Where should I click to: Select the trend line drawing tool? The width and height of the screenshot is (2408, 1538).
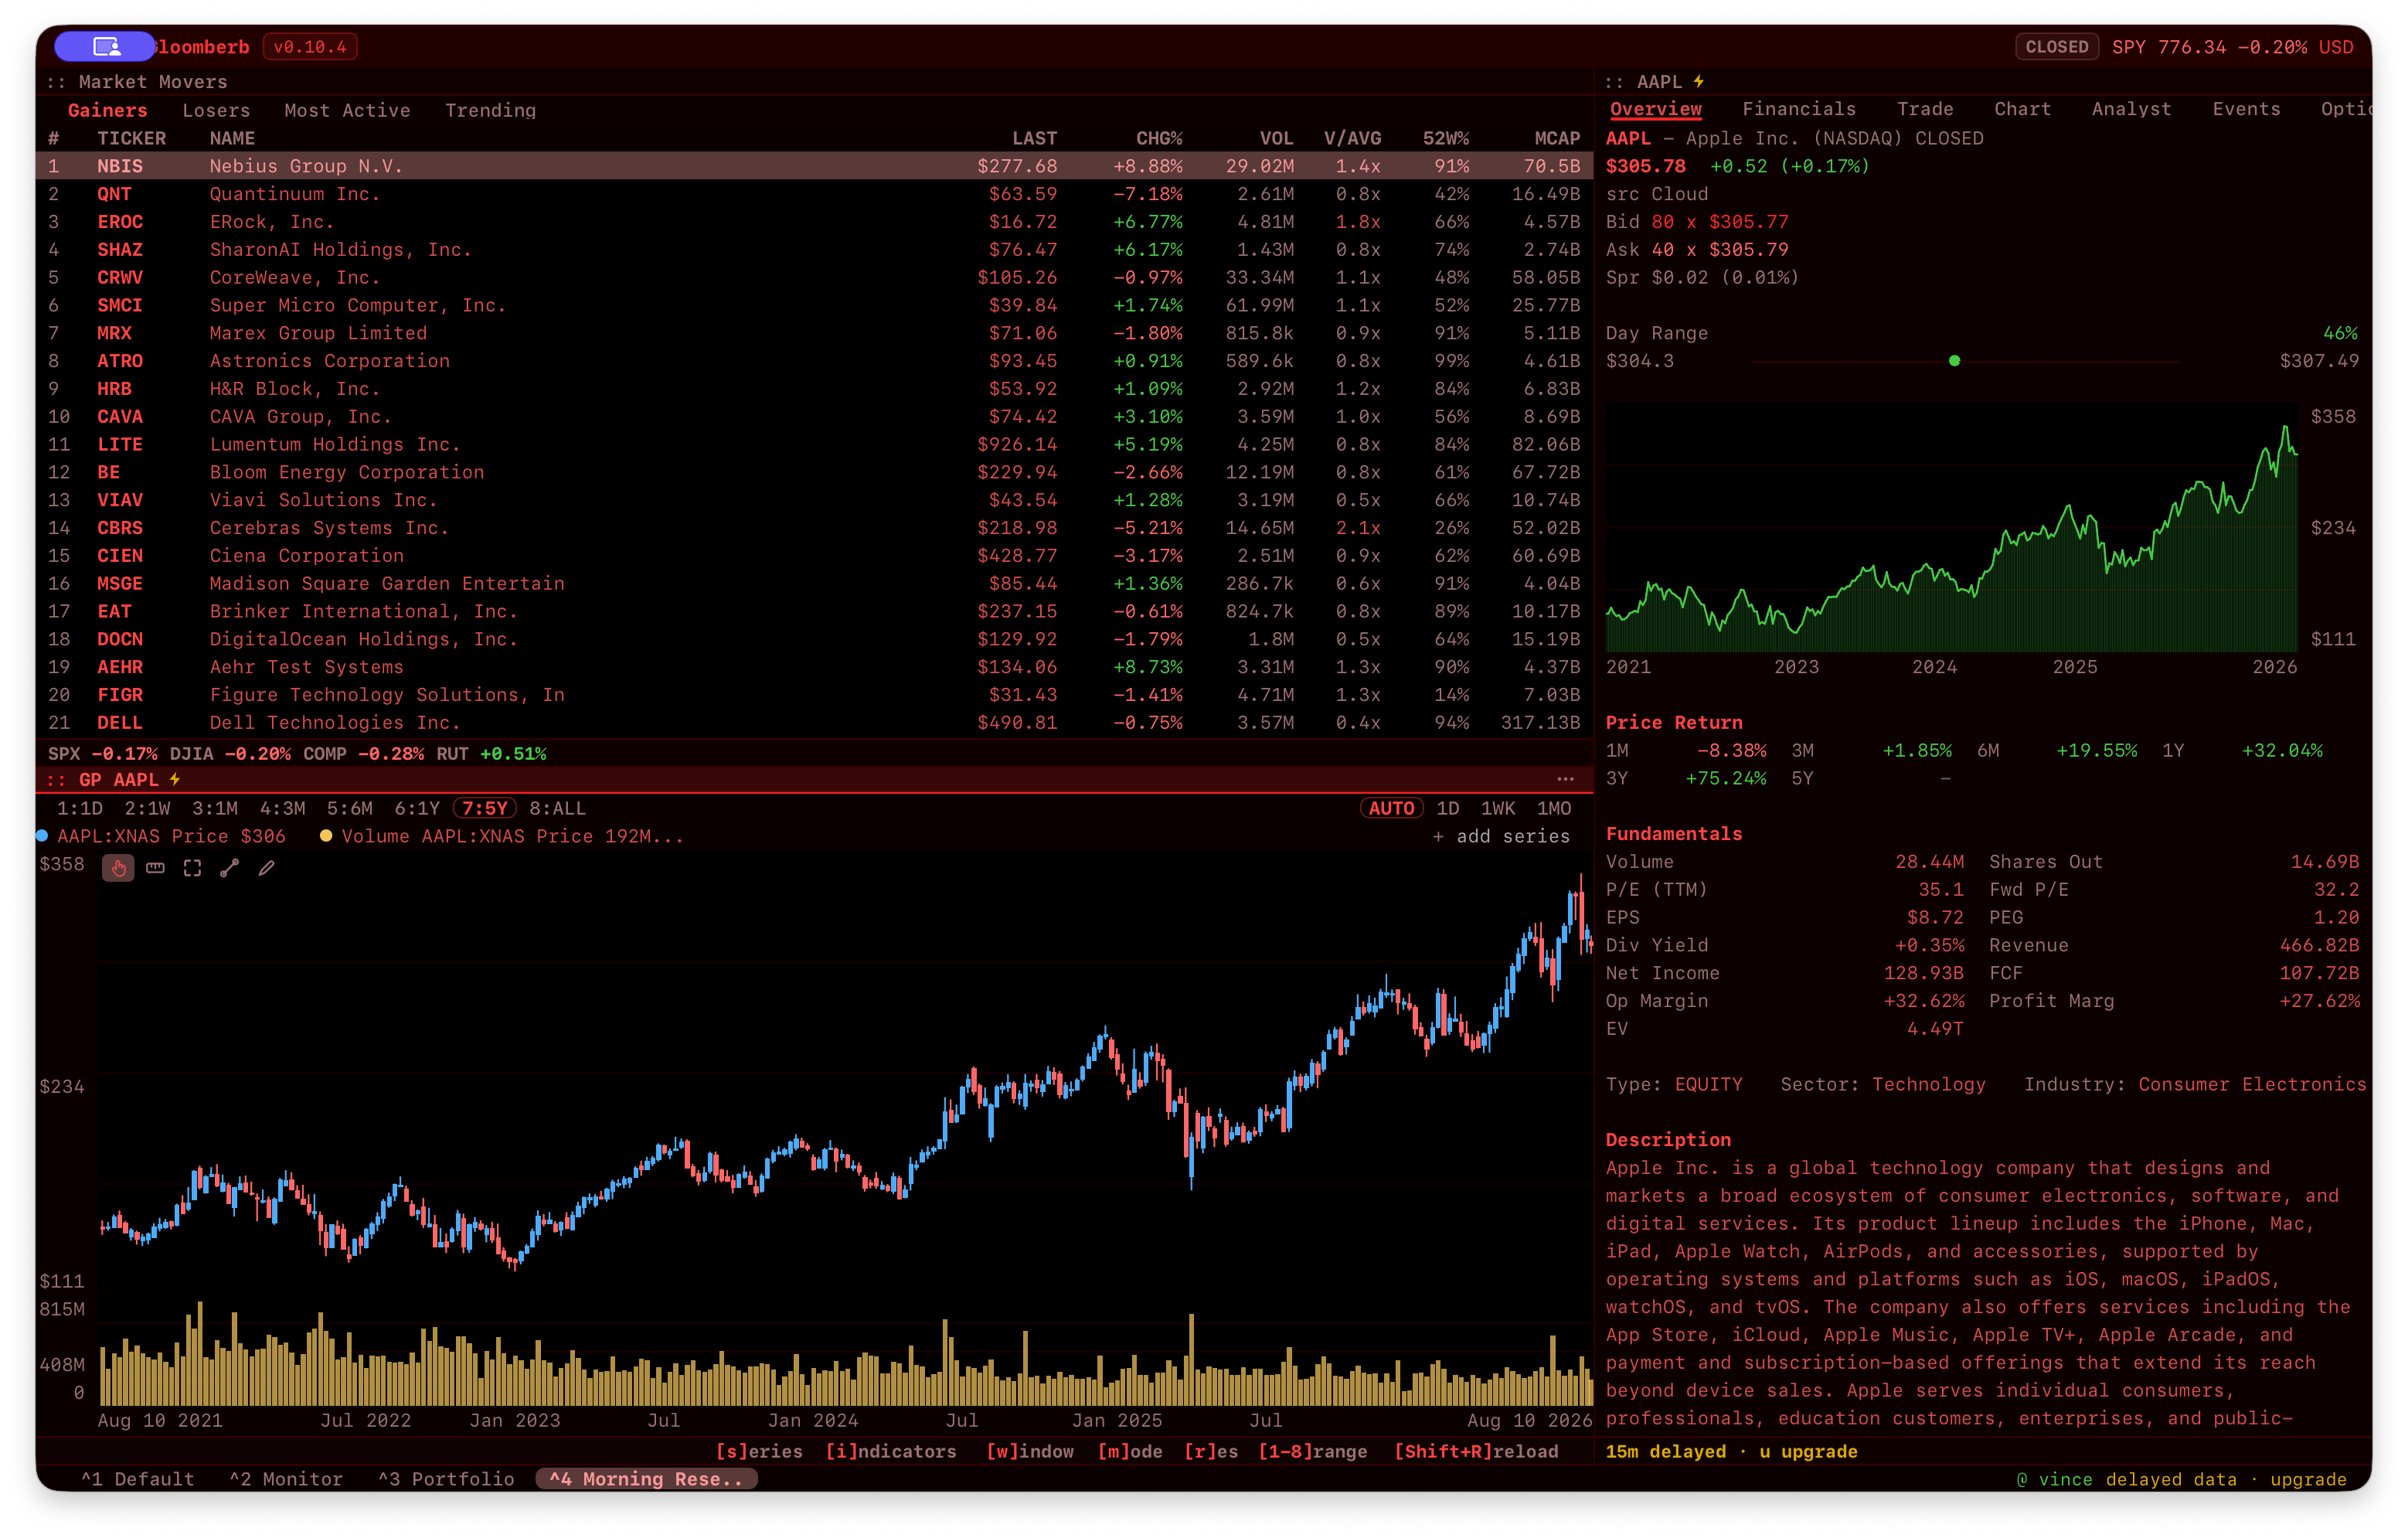(229, 868)
